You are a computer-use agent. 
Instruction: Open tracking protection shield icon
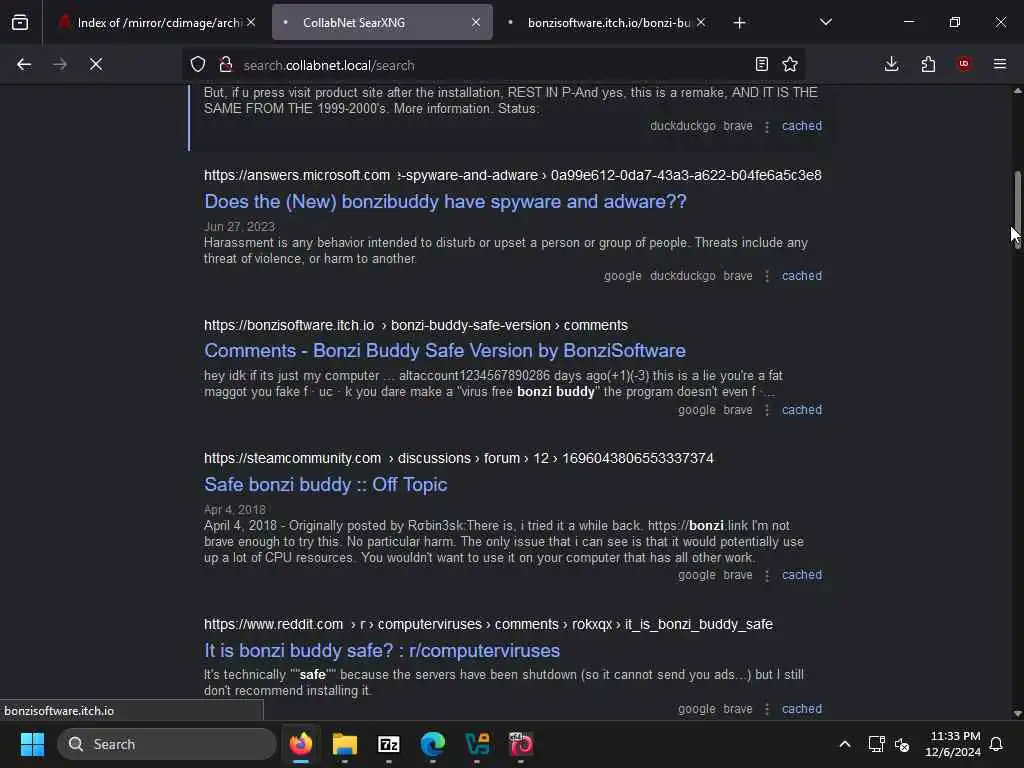click(x=198, y=64)
